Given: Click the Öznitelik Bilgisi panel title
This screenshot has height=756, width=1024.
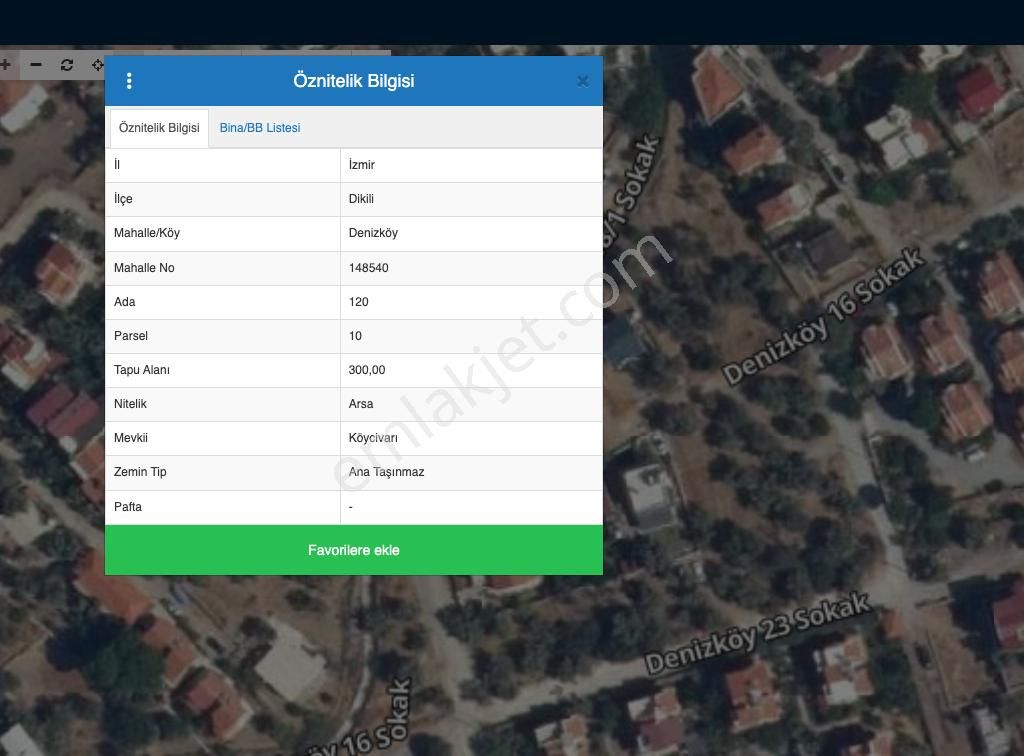Looking at the screenshot, I should 353,81.
